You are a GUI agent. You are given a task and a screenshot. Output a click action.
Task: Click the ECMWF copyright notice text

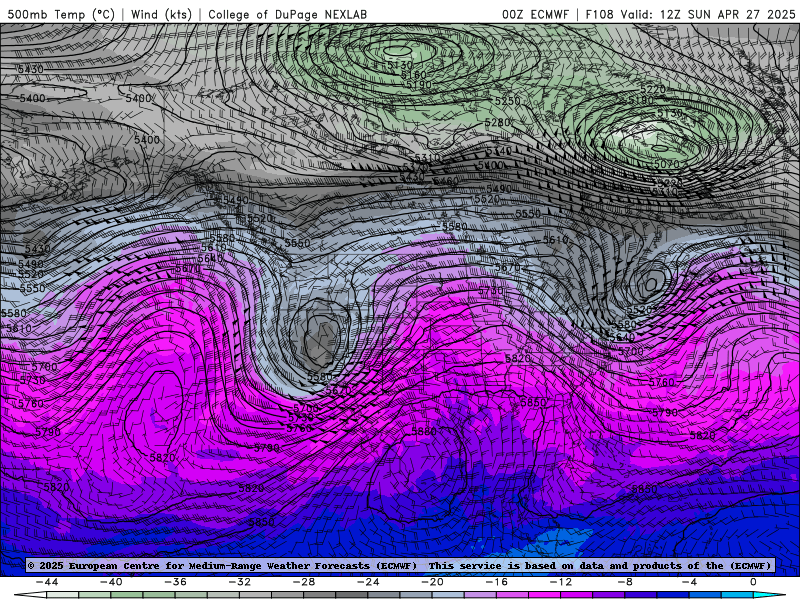(x=399, y=565)
